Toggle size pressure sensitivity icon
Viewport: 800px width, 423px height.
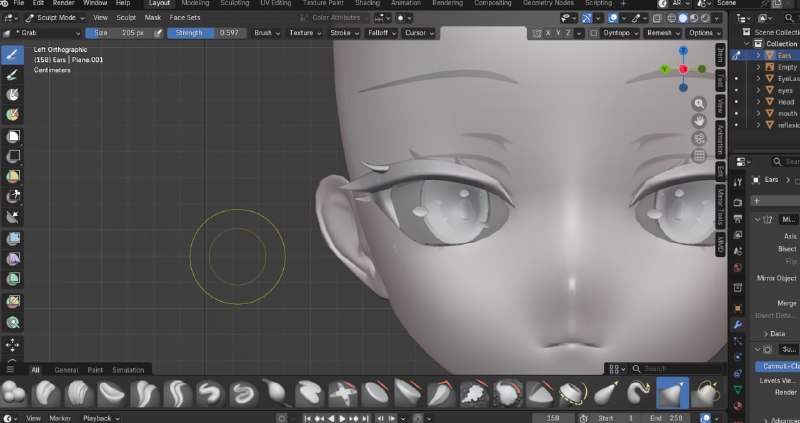pos(158,33)
